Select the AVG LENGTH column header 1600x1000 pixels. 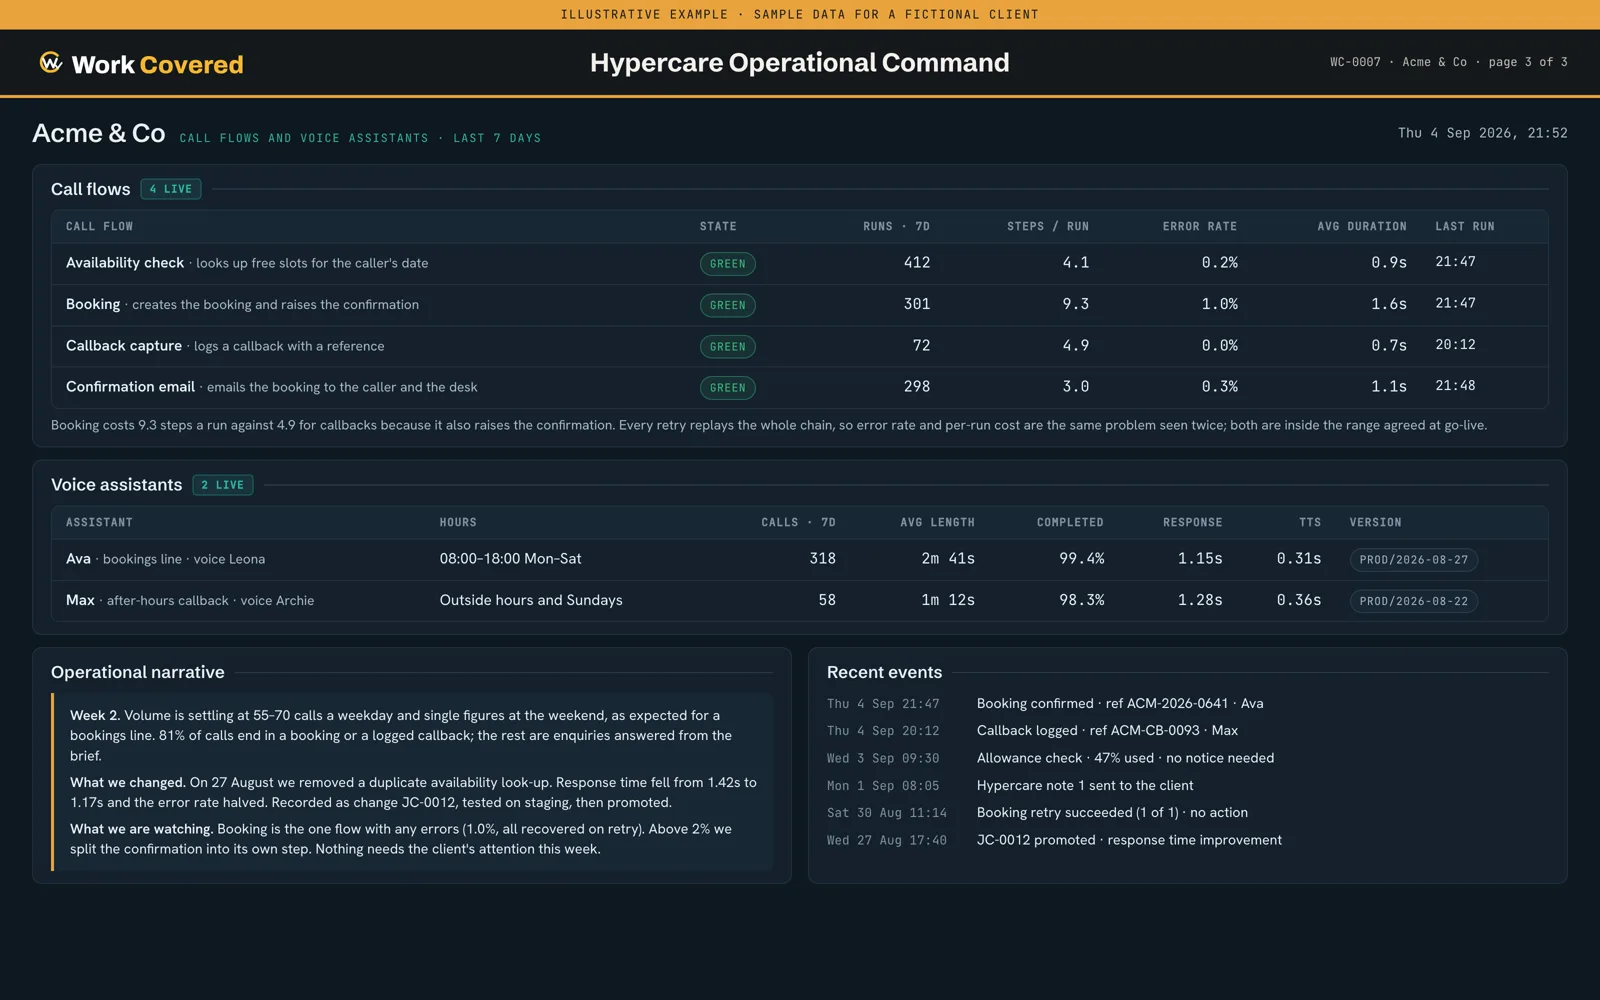pyautogui.click(x=937, y=523)
